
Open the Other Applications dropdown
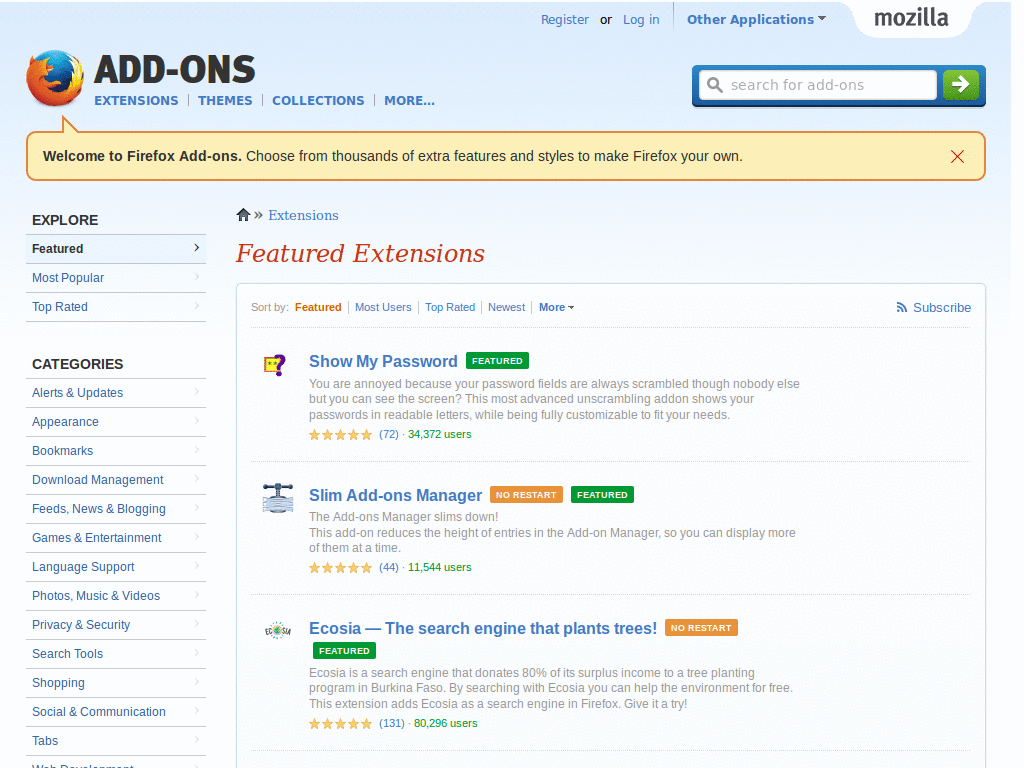point(755,19)
